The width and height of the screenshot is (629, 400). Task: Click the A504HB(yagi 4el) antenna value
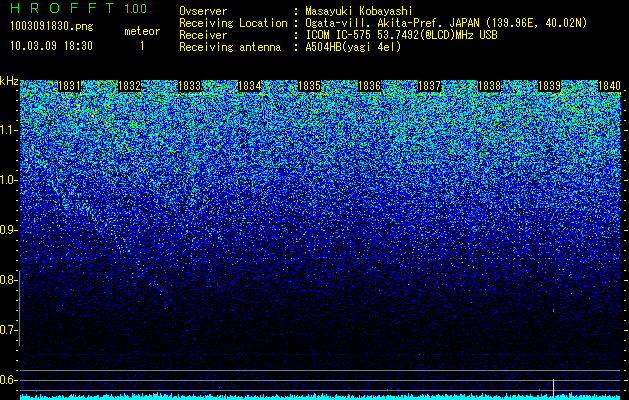[353, 47]
